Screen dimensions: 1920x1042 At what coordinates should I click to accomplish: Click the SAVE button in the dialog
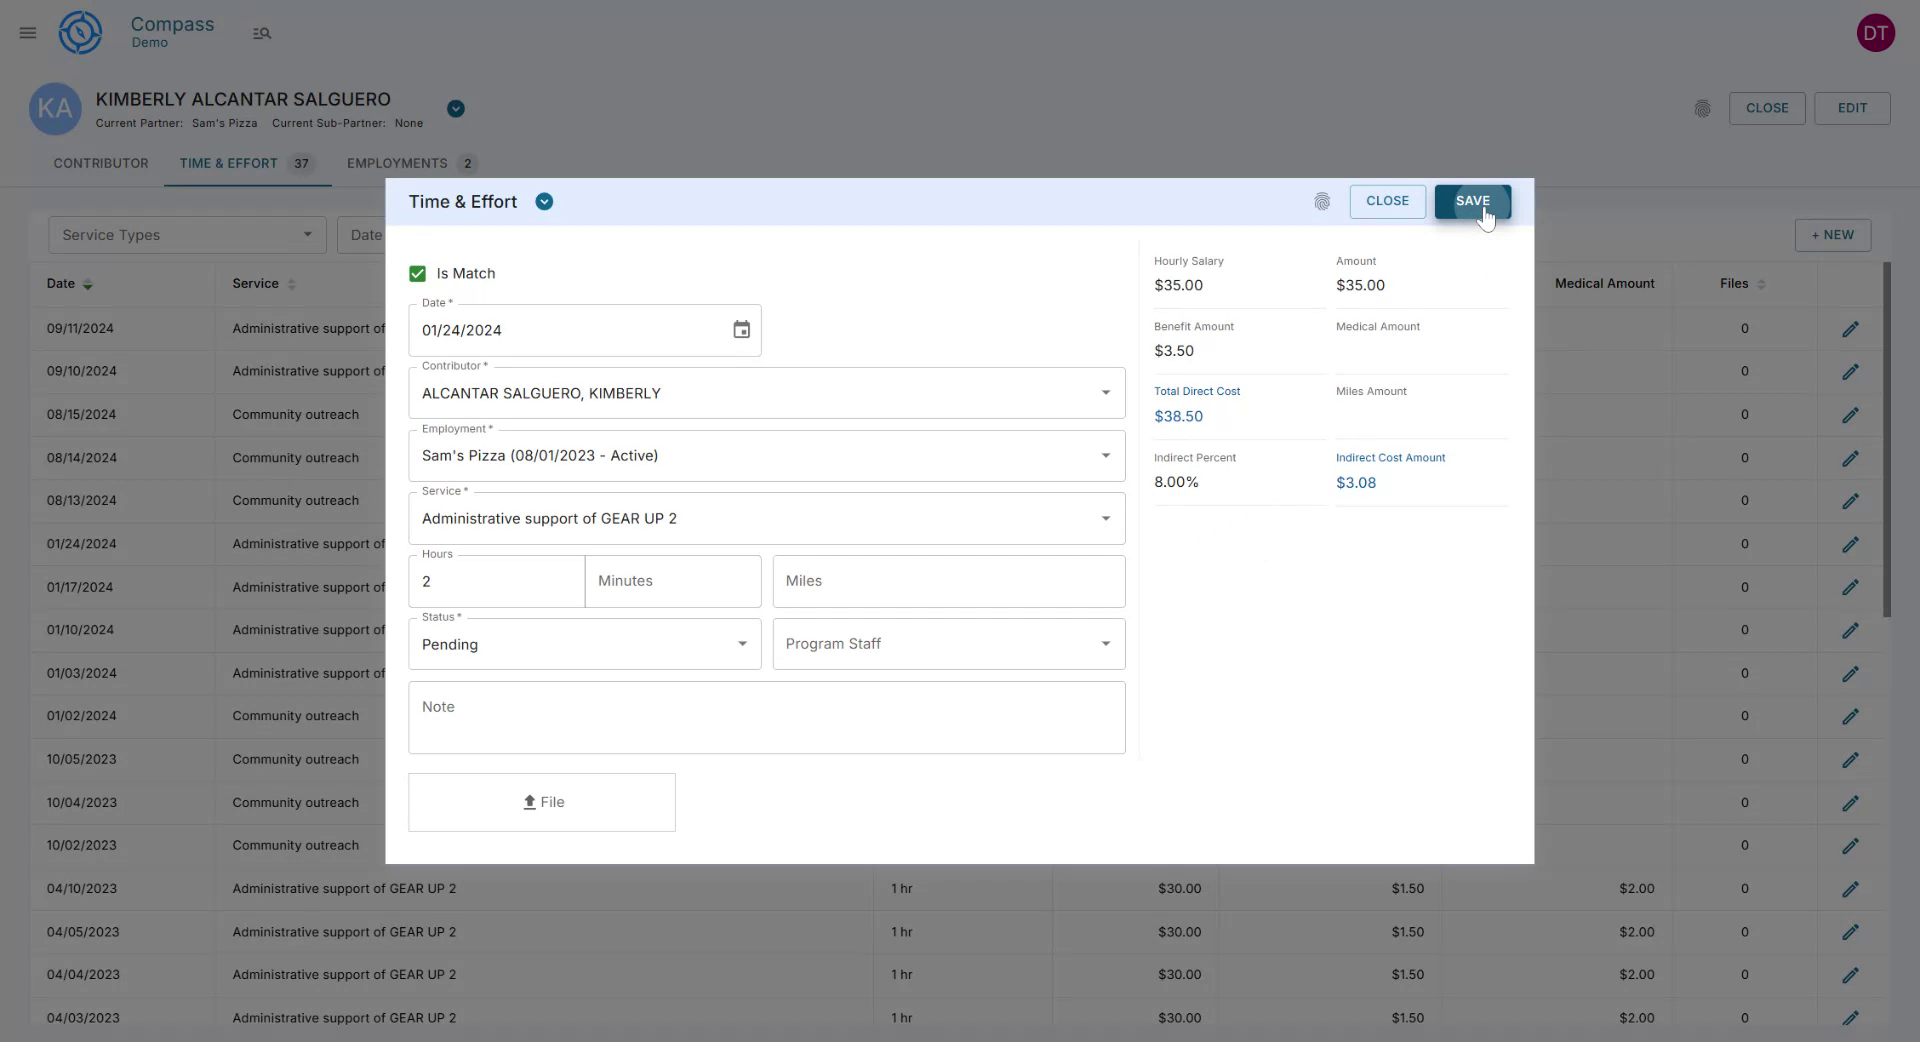[1472, 201]
